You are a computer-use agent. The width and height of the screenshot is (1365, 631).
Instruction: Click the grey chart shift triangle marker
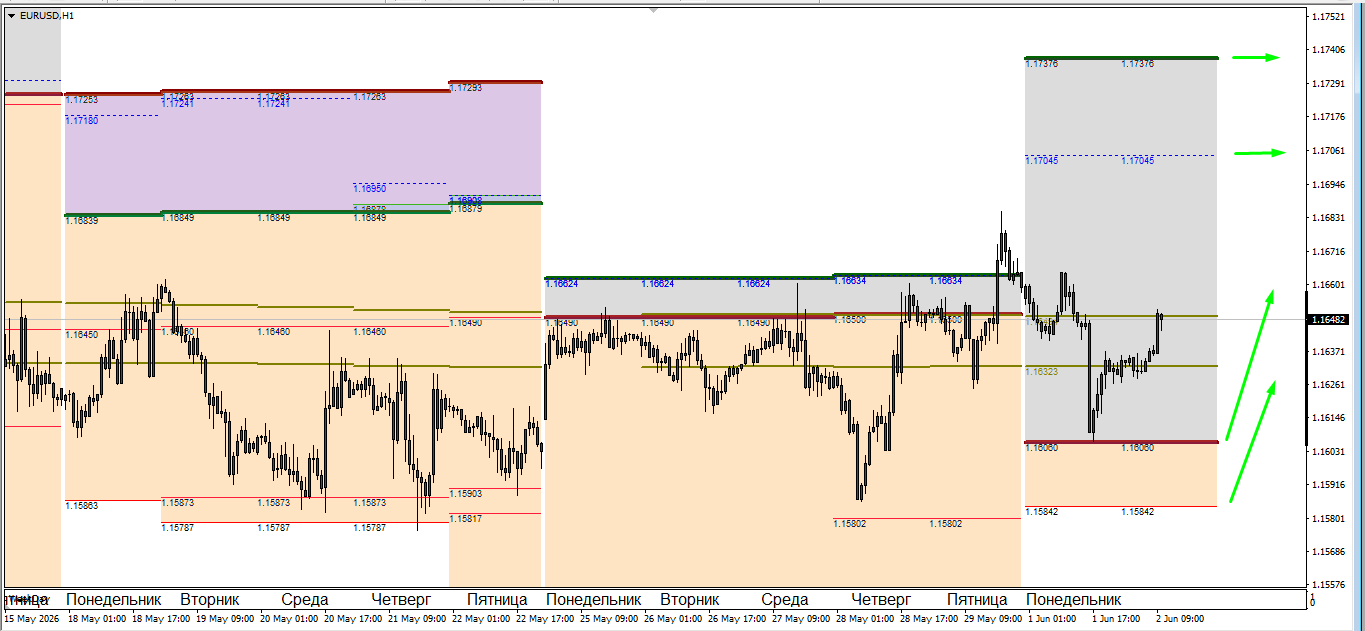(653, 10)
